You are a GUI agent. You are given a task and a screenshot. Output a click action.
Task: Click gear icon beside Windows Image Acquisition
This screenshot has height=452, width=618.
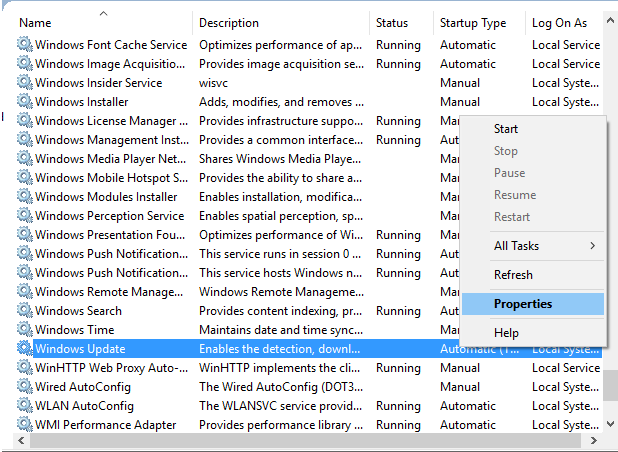coord(25,63)
